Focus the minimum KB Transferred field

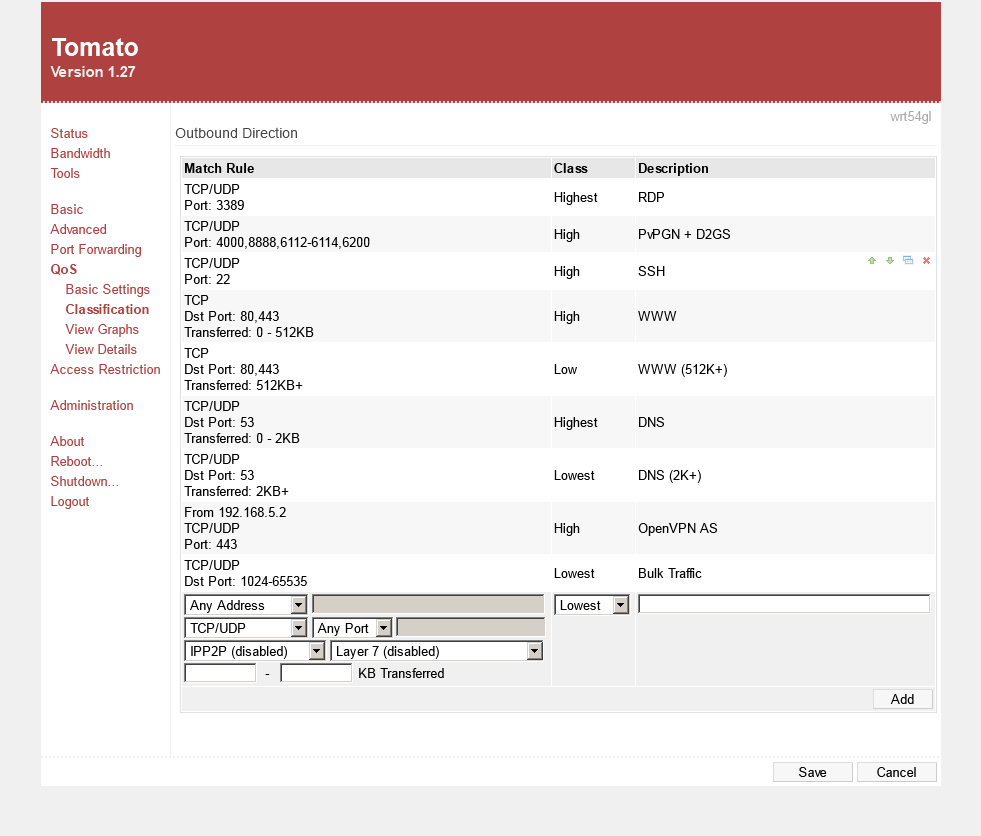pyautogui.click(x=220, y=673)
